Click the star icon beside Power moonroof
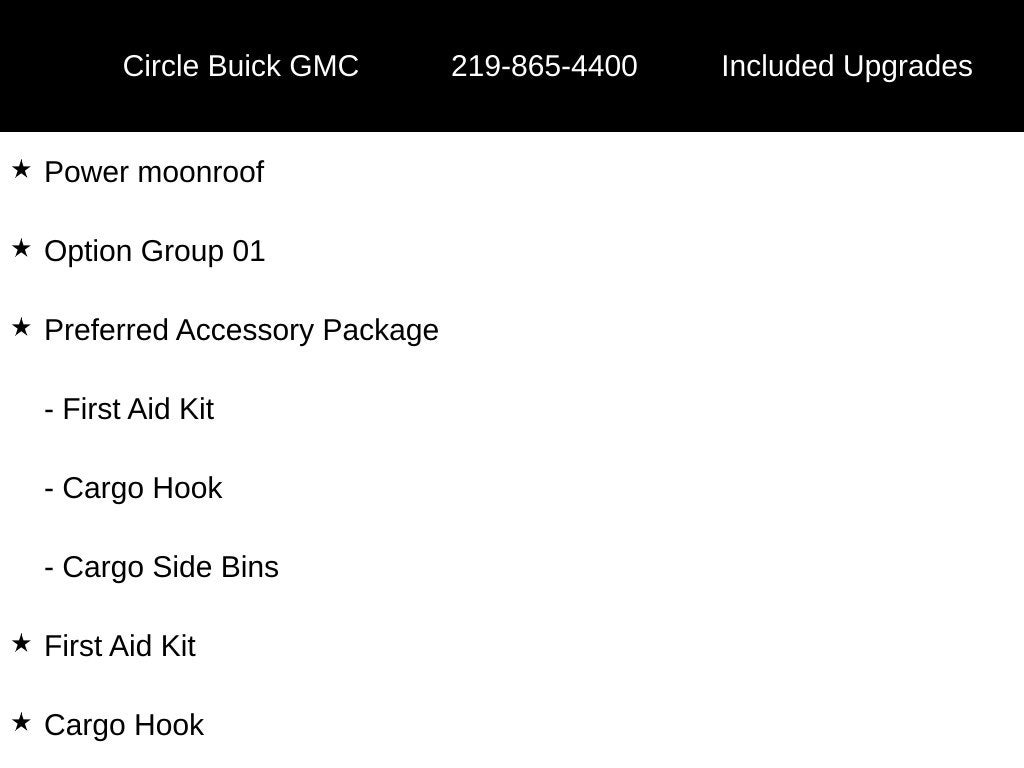Screen dimensions: 1024x768 pyautogui.click(x=21, y=170)
